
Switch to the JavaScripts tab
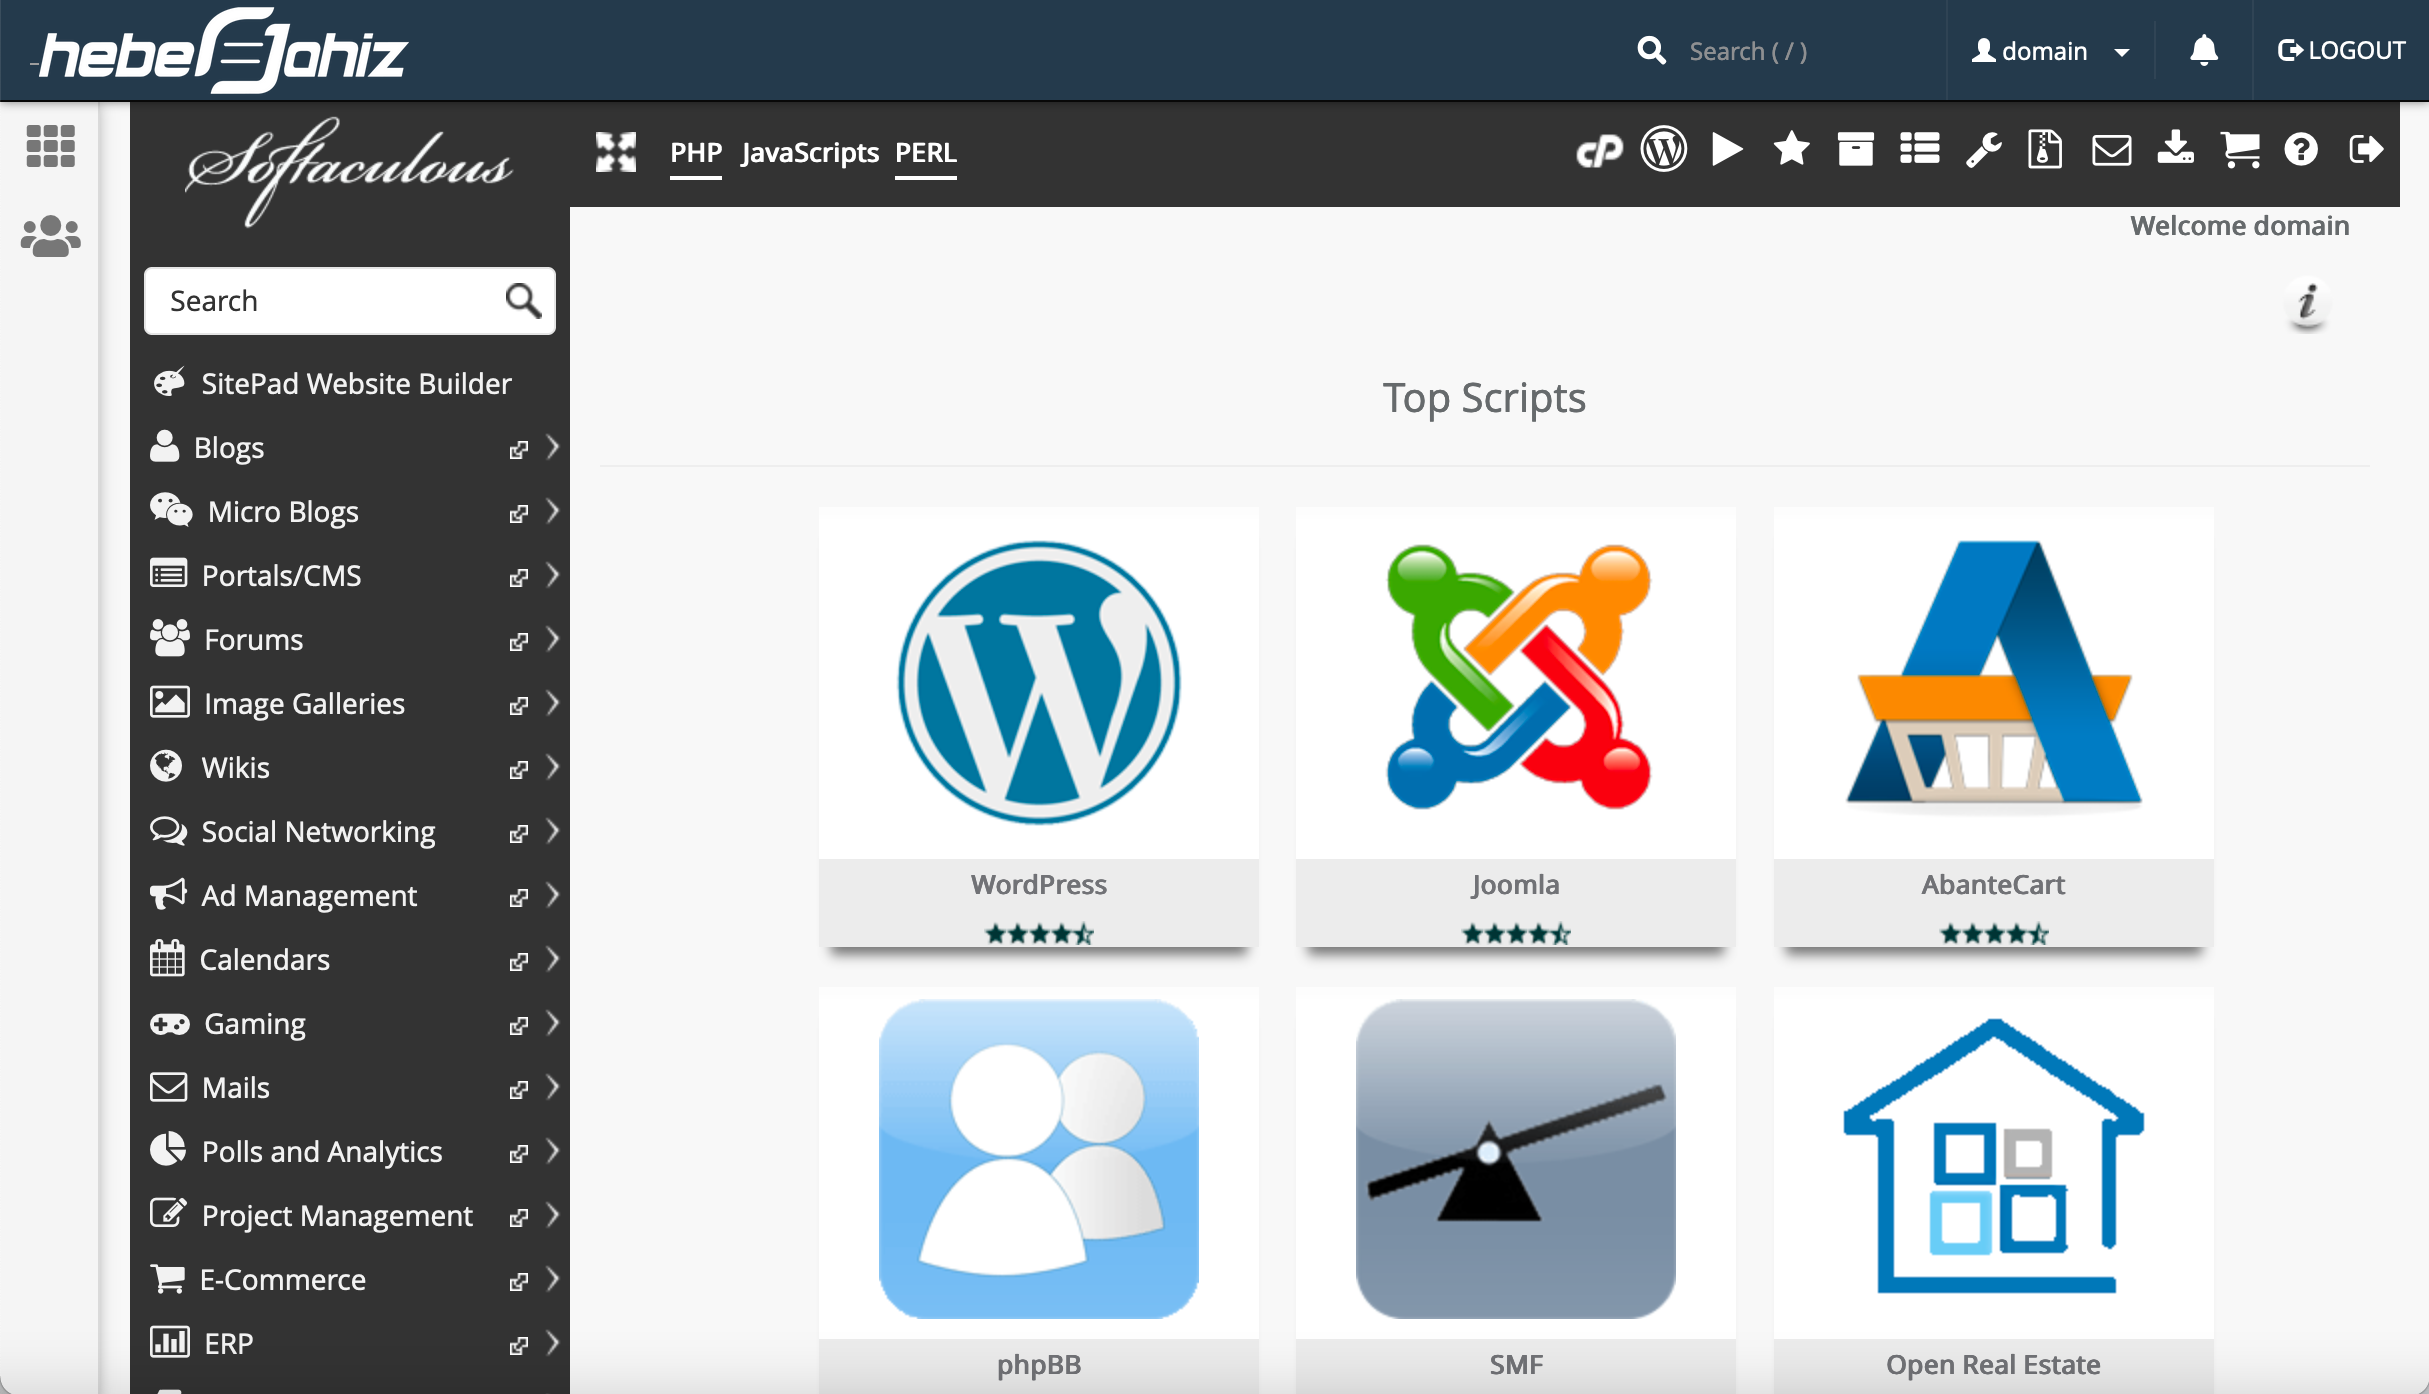(809, 153)
